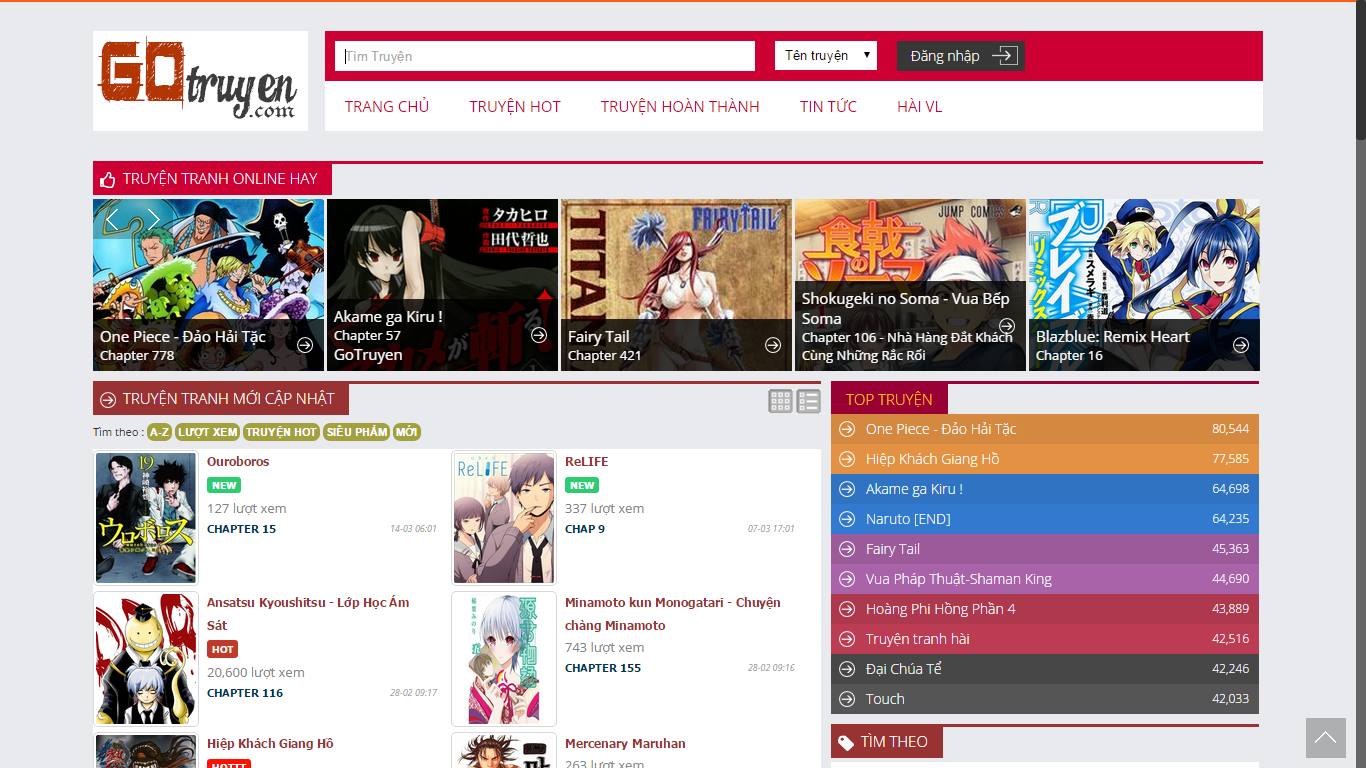
Task: Click in the Tìm Truyện search field
Action: click(545, 56)
